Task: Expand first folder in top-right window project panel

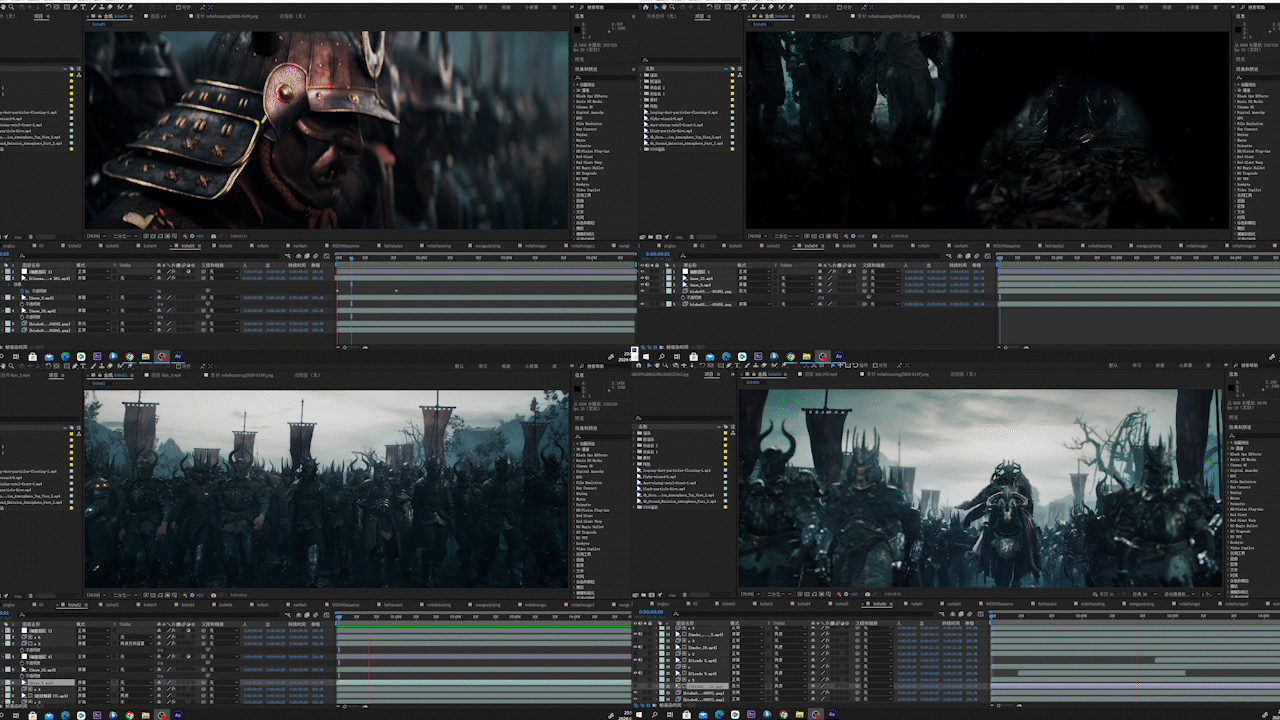Action: 641,75
